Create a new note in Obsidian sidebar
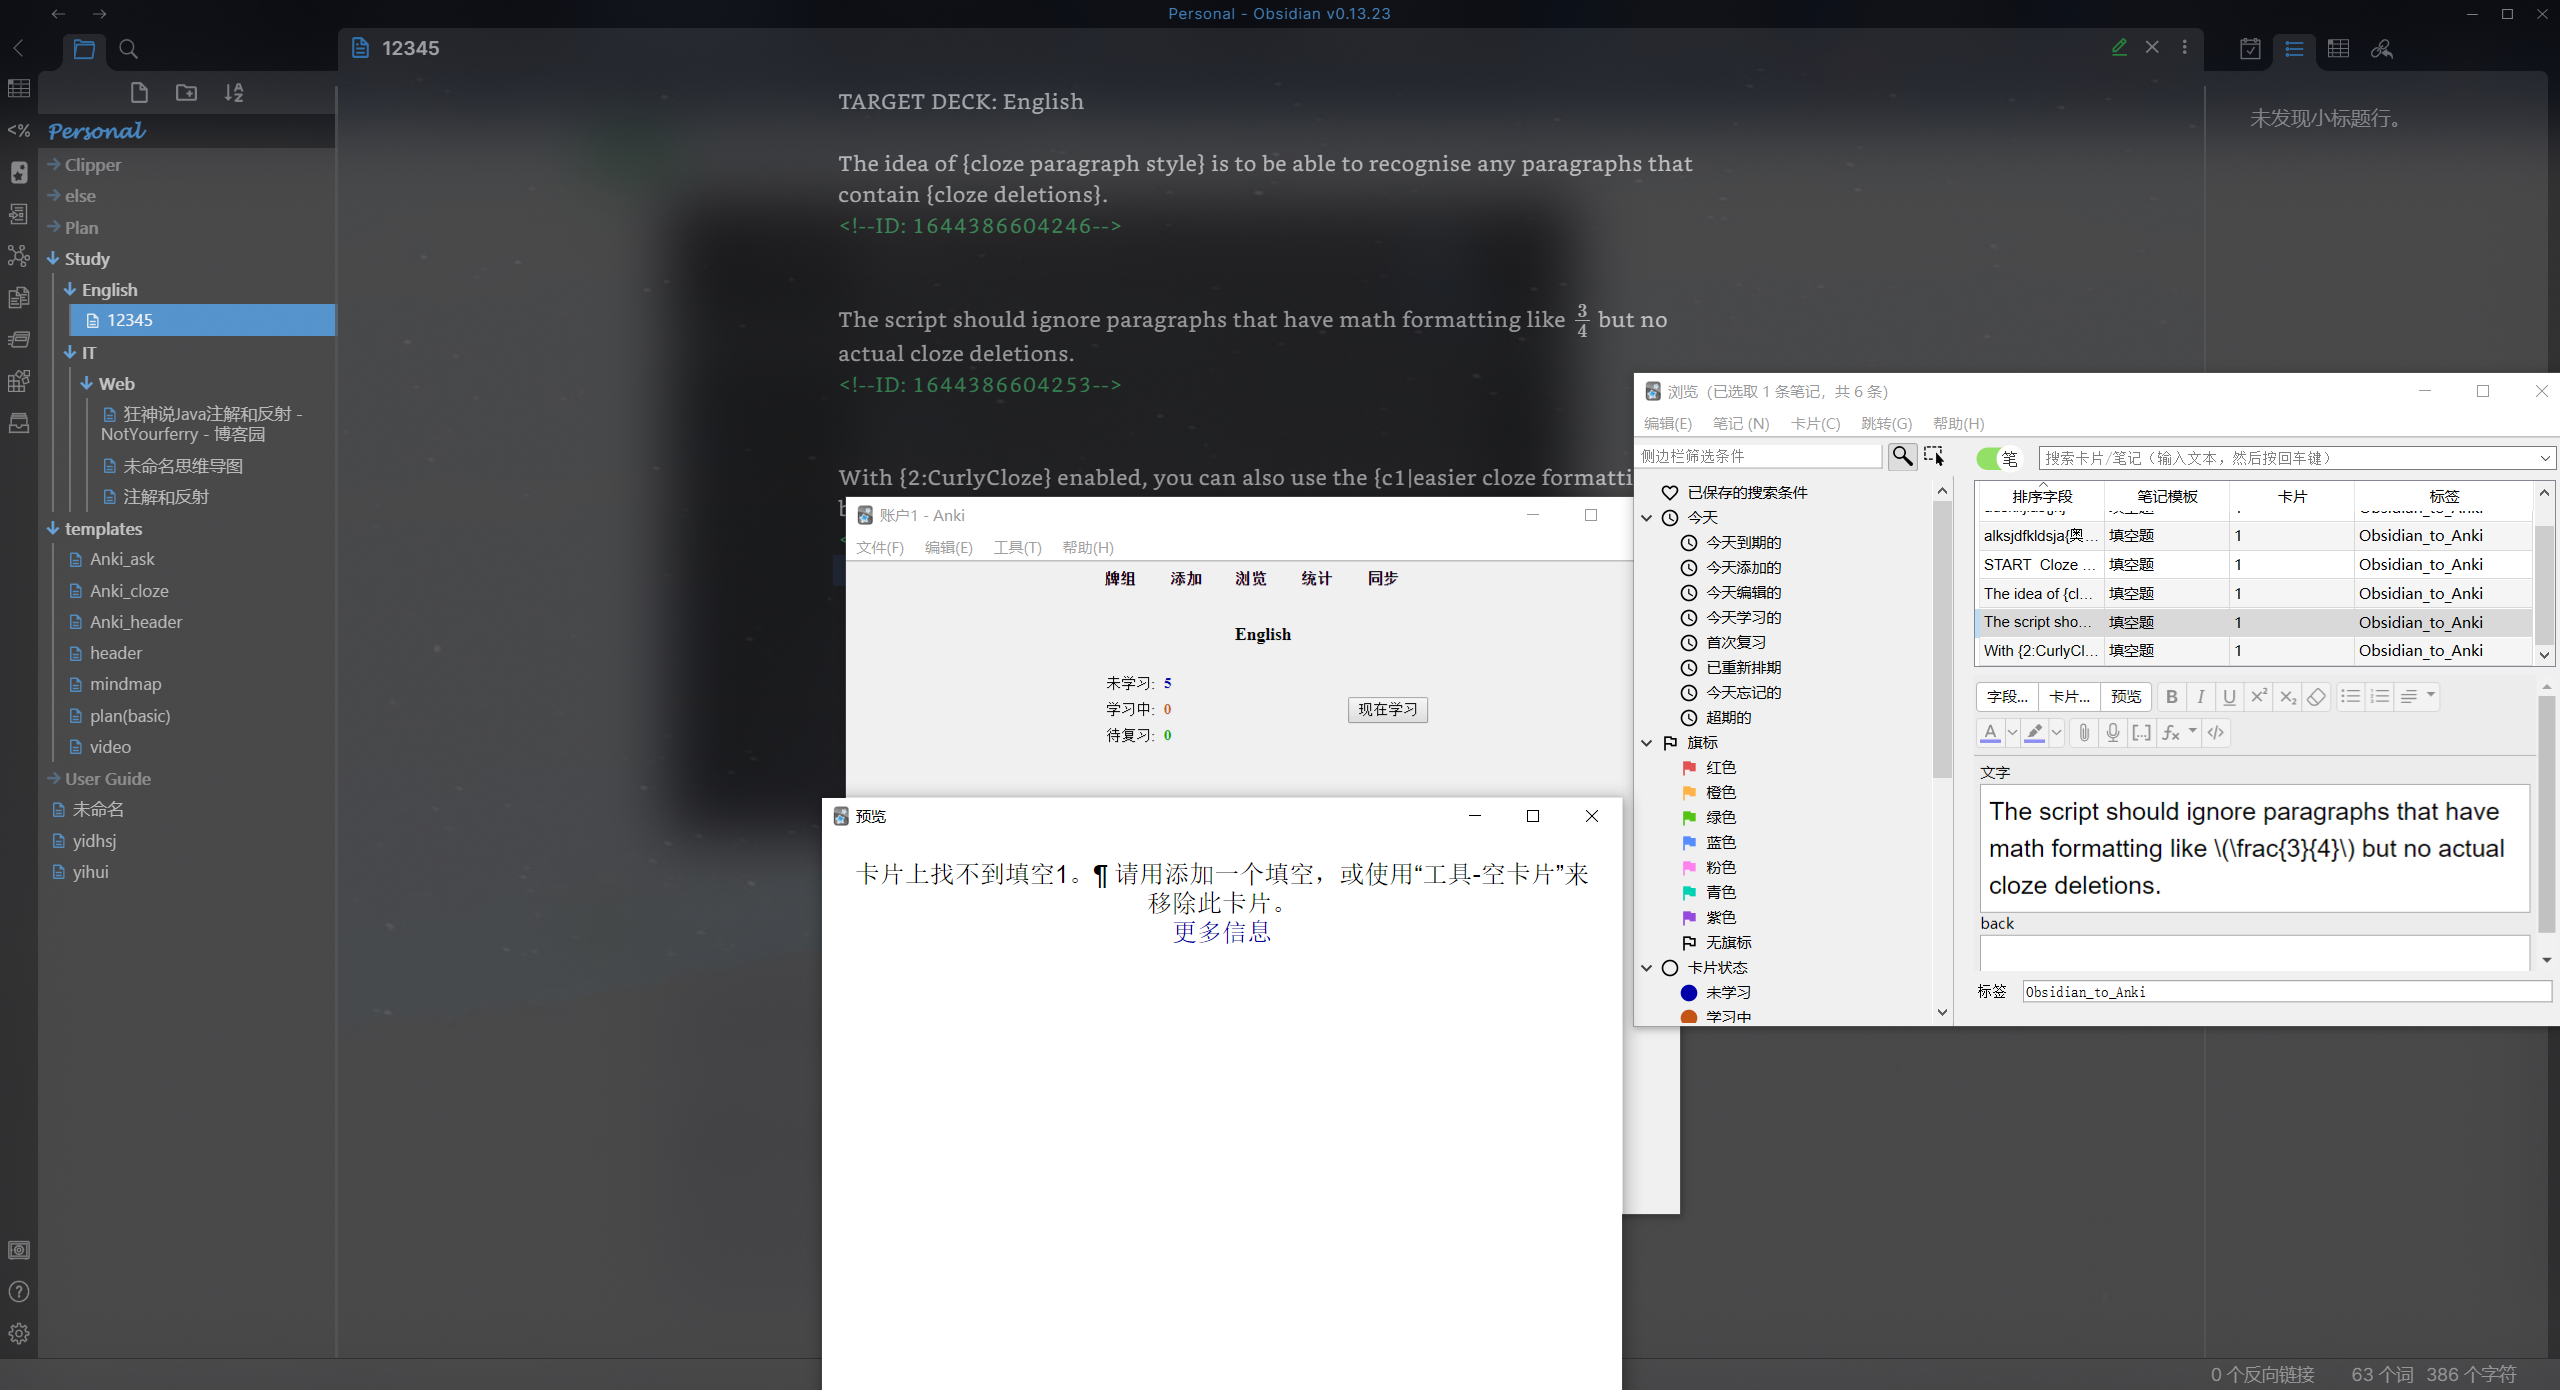 coord(138,92)
